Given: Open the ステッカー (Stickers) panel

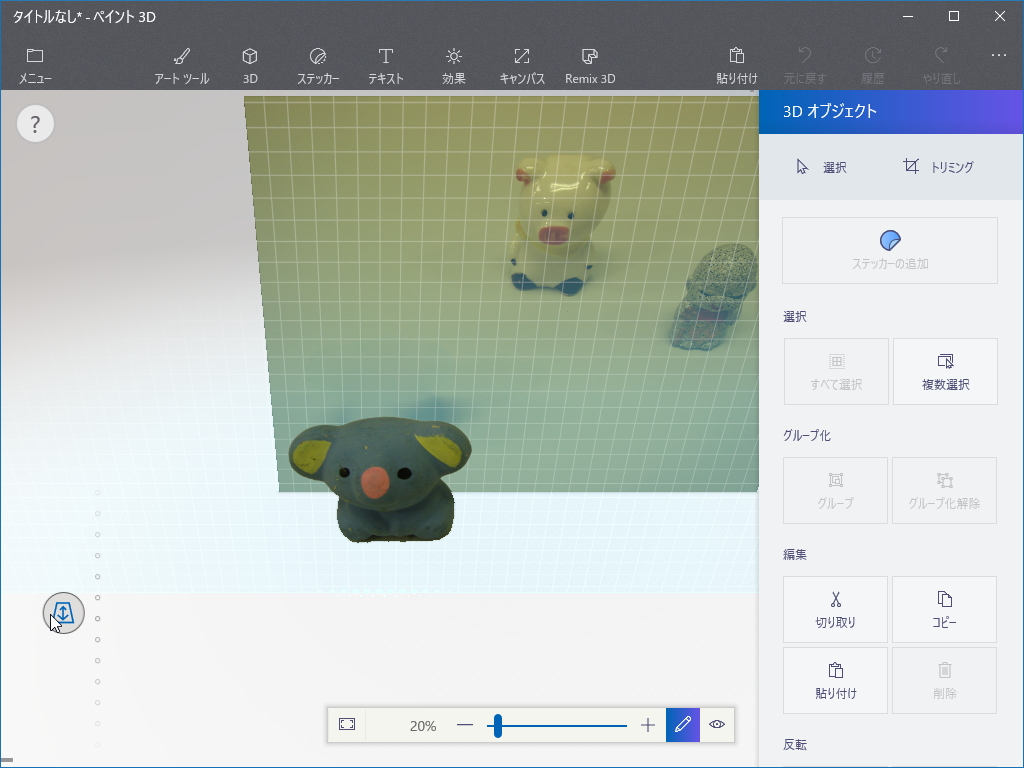Looking at the screenshot, I should point(317,62).
